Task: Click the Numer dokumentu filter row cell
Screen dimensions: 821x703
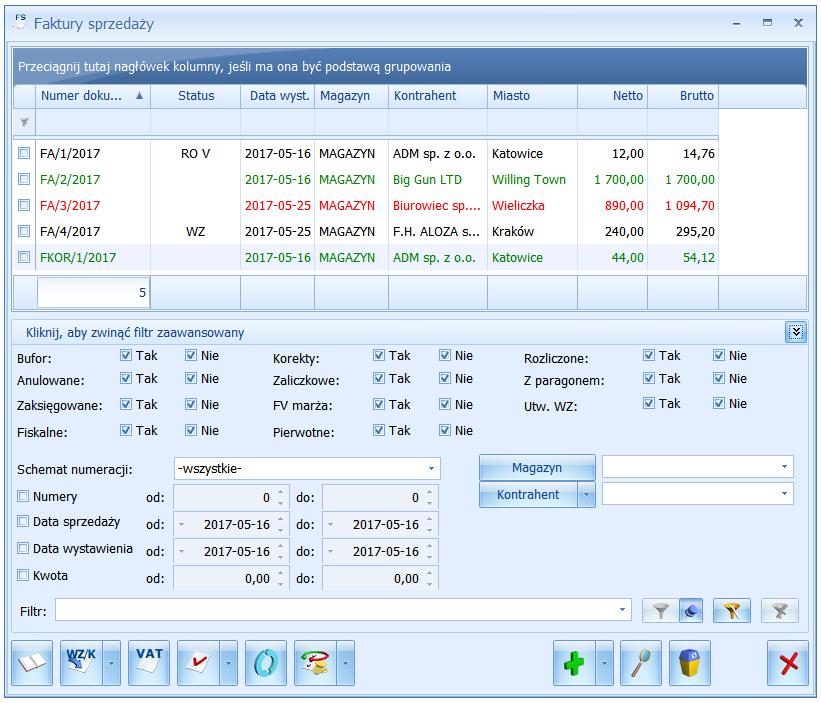Action: pyautogui.click(x=93, y=122)
